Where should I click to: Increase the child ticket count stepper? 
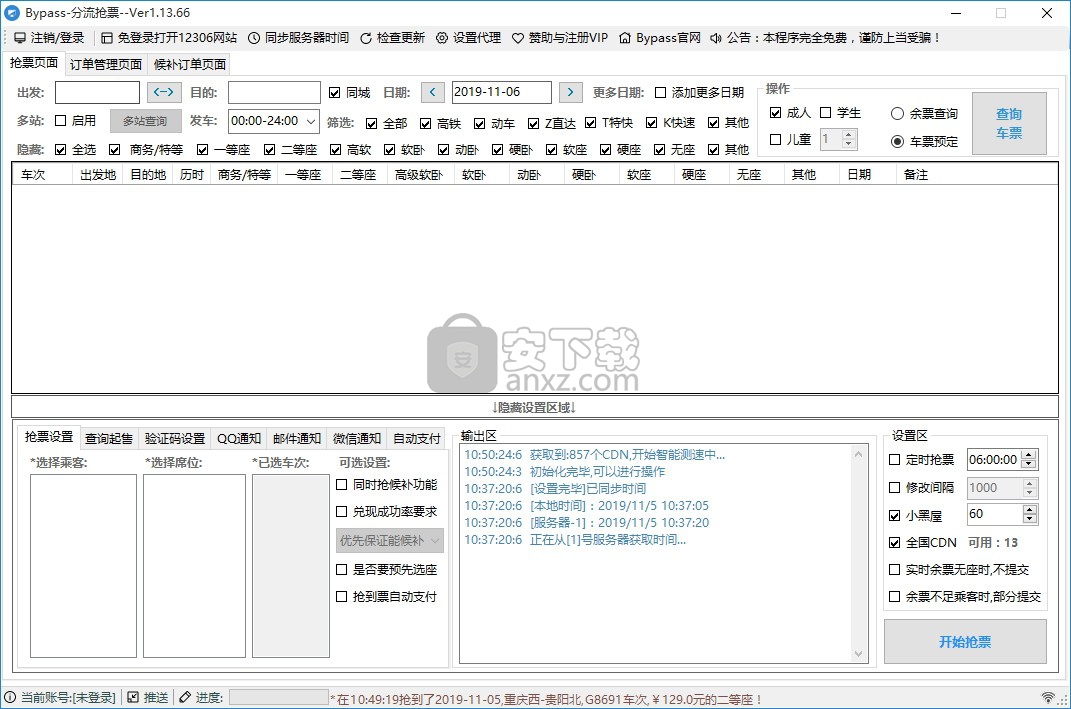[x=848, y=135]
